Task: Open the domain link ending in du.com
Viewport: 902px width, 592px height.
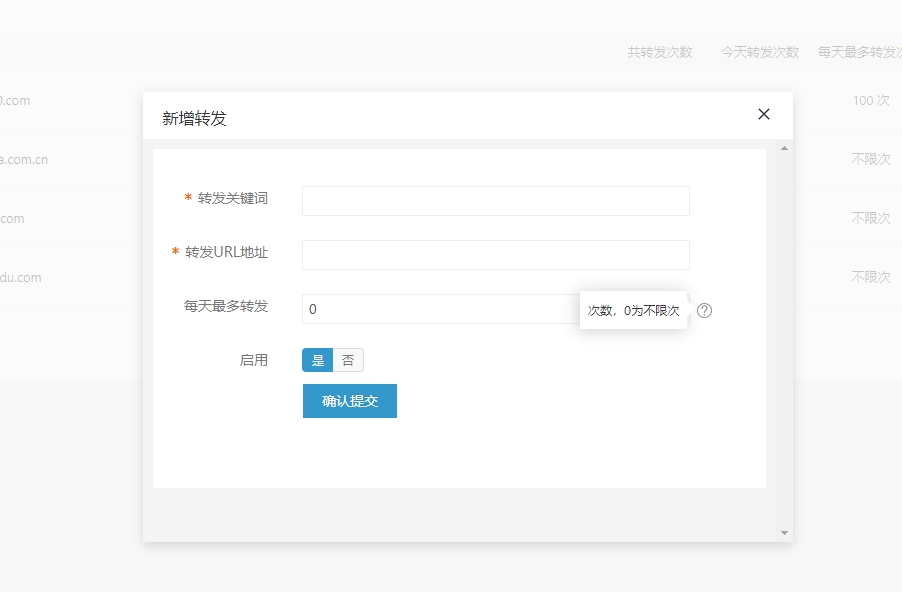Action: [20, 277]
